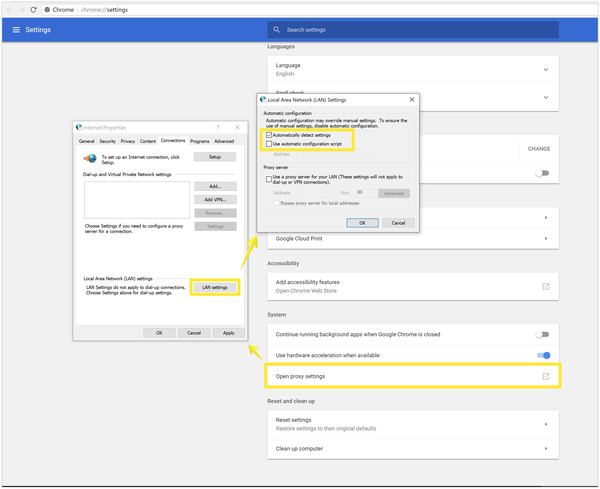Click the dial-up Settings button

point(215,227)
